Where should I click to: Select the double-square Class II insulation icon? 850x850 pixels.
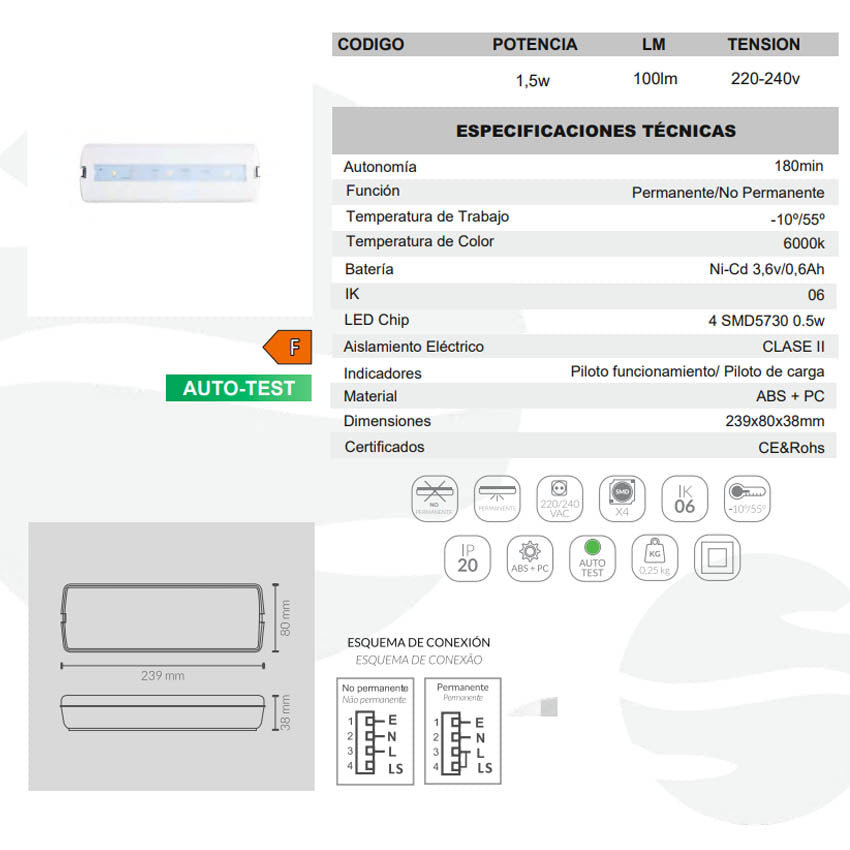coord(717,558)
